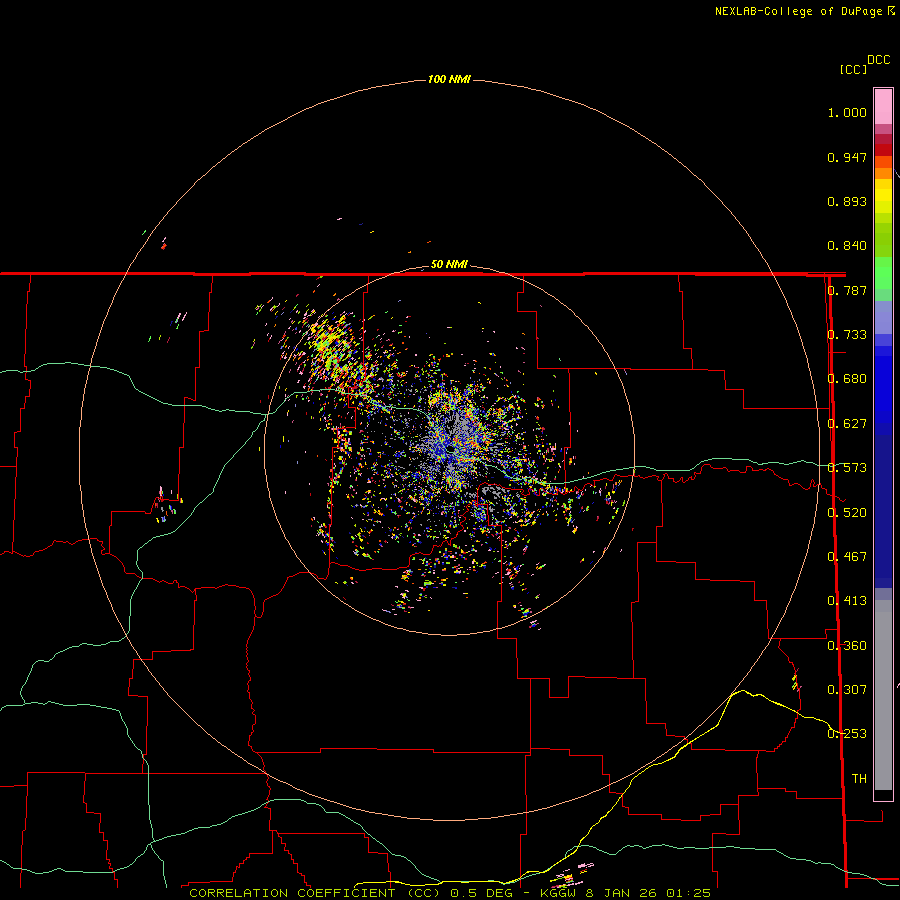Click the 0.733 legend value
The image size is (900, 900).
click(847, 335)
